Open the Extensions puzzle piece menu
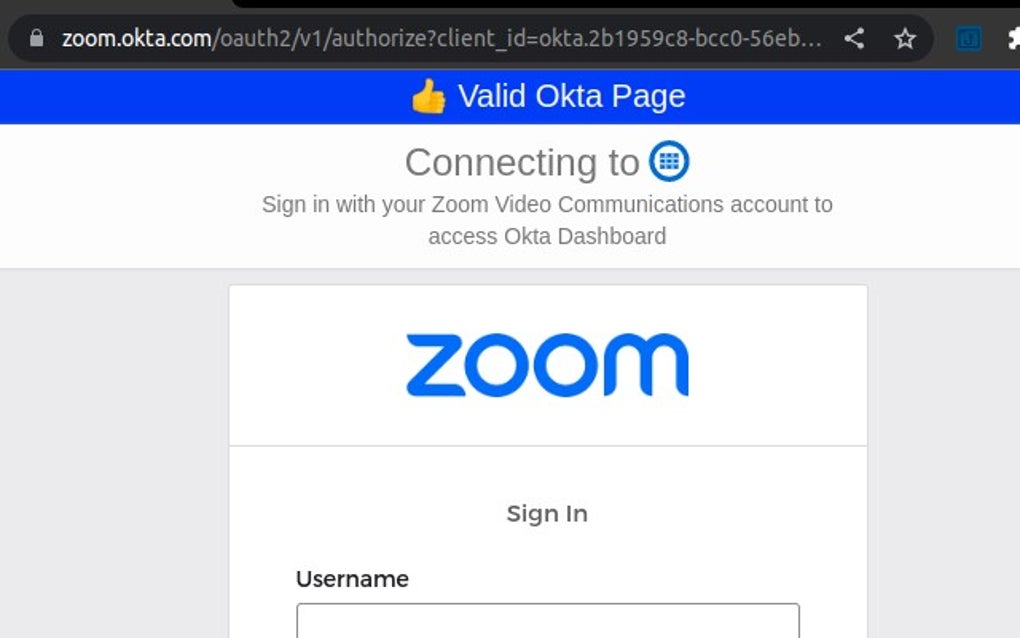Image resolution: width=1020 pixels, height=638 pixels. point(1012,39)
